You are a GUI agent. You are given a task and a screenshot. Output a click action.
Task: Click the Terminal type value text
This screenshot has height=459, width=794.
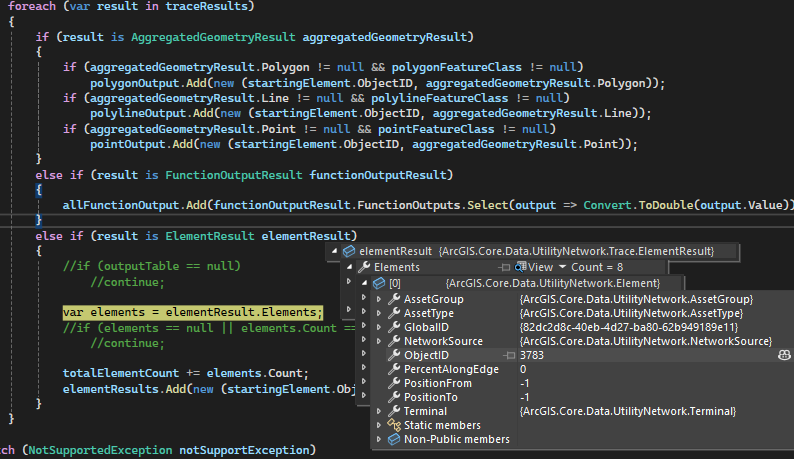coord(628,411)
